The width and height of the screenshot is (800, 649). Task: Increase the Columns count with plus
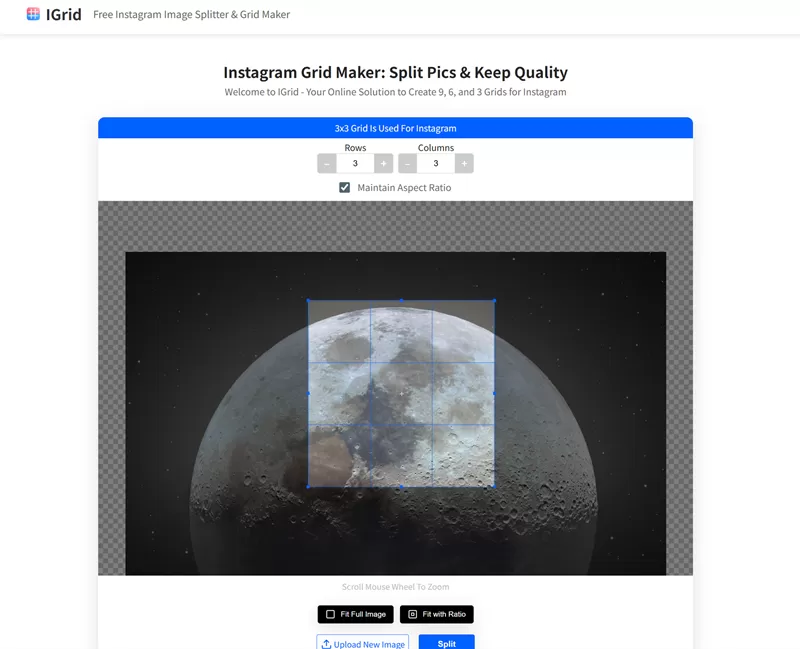click(464, 164)
